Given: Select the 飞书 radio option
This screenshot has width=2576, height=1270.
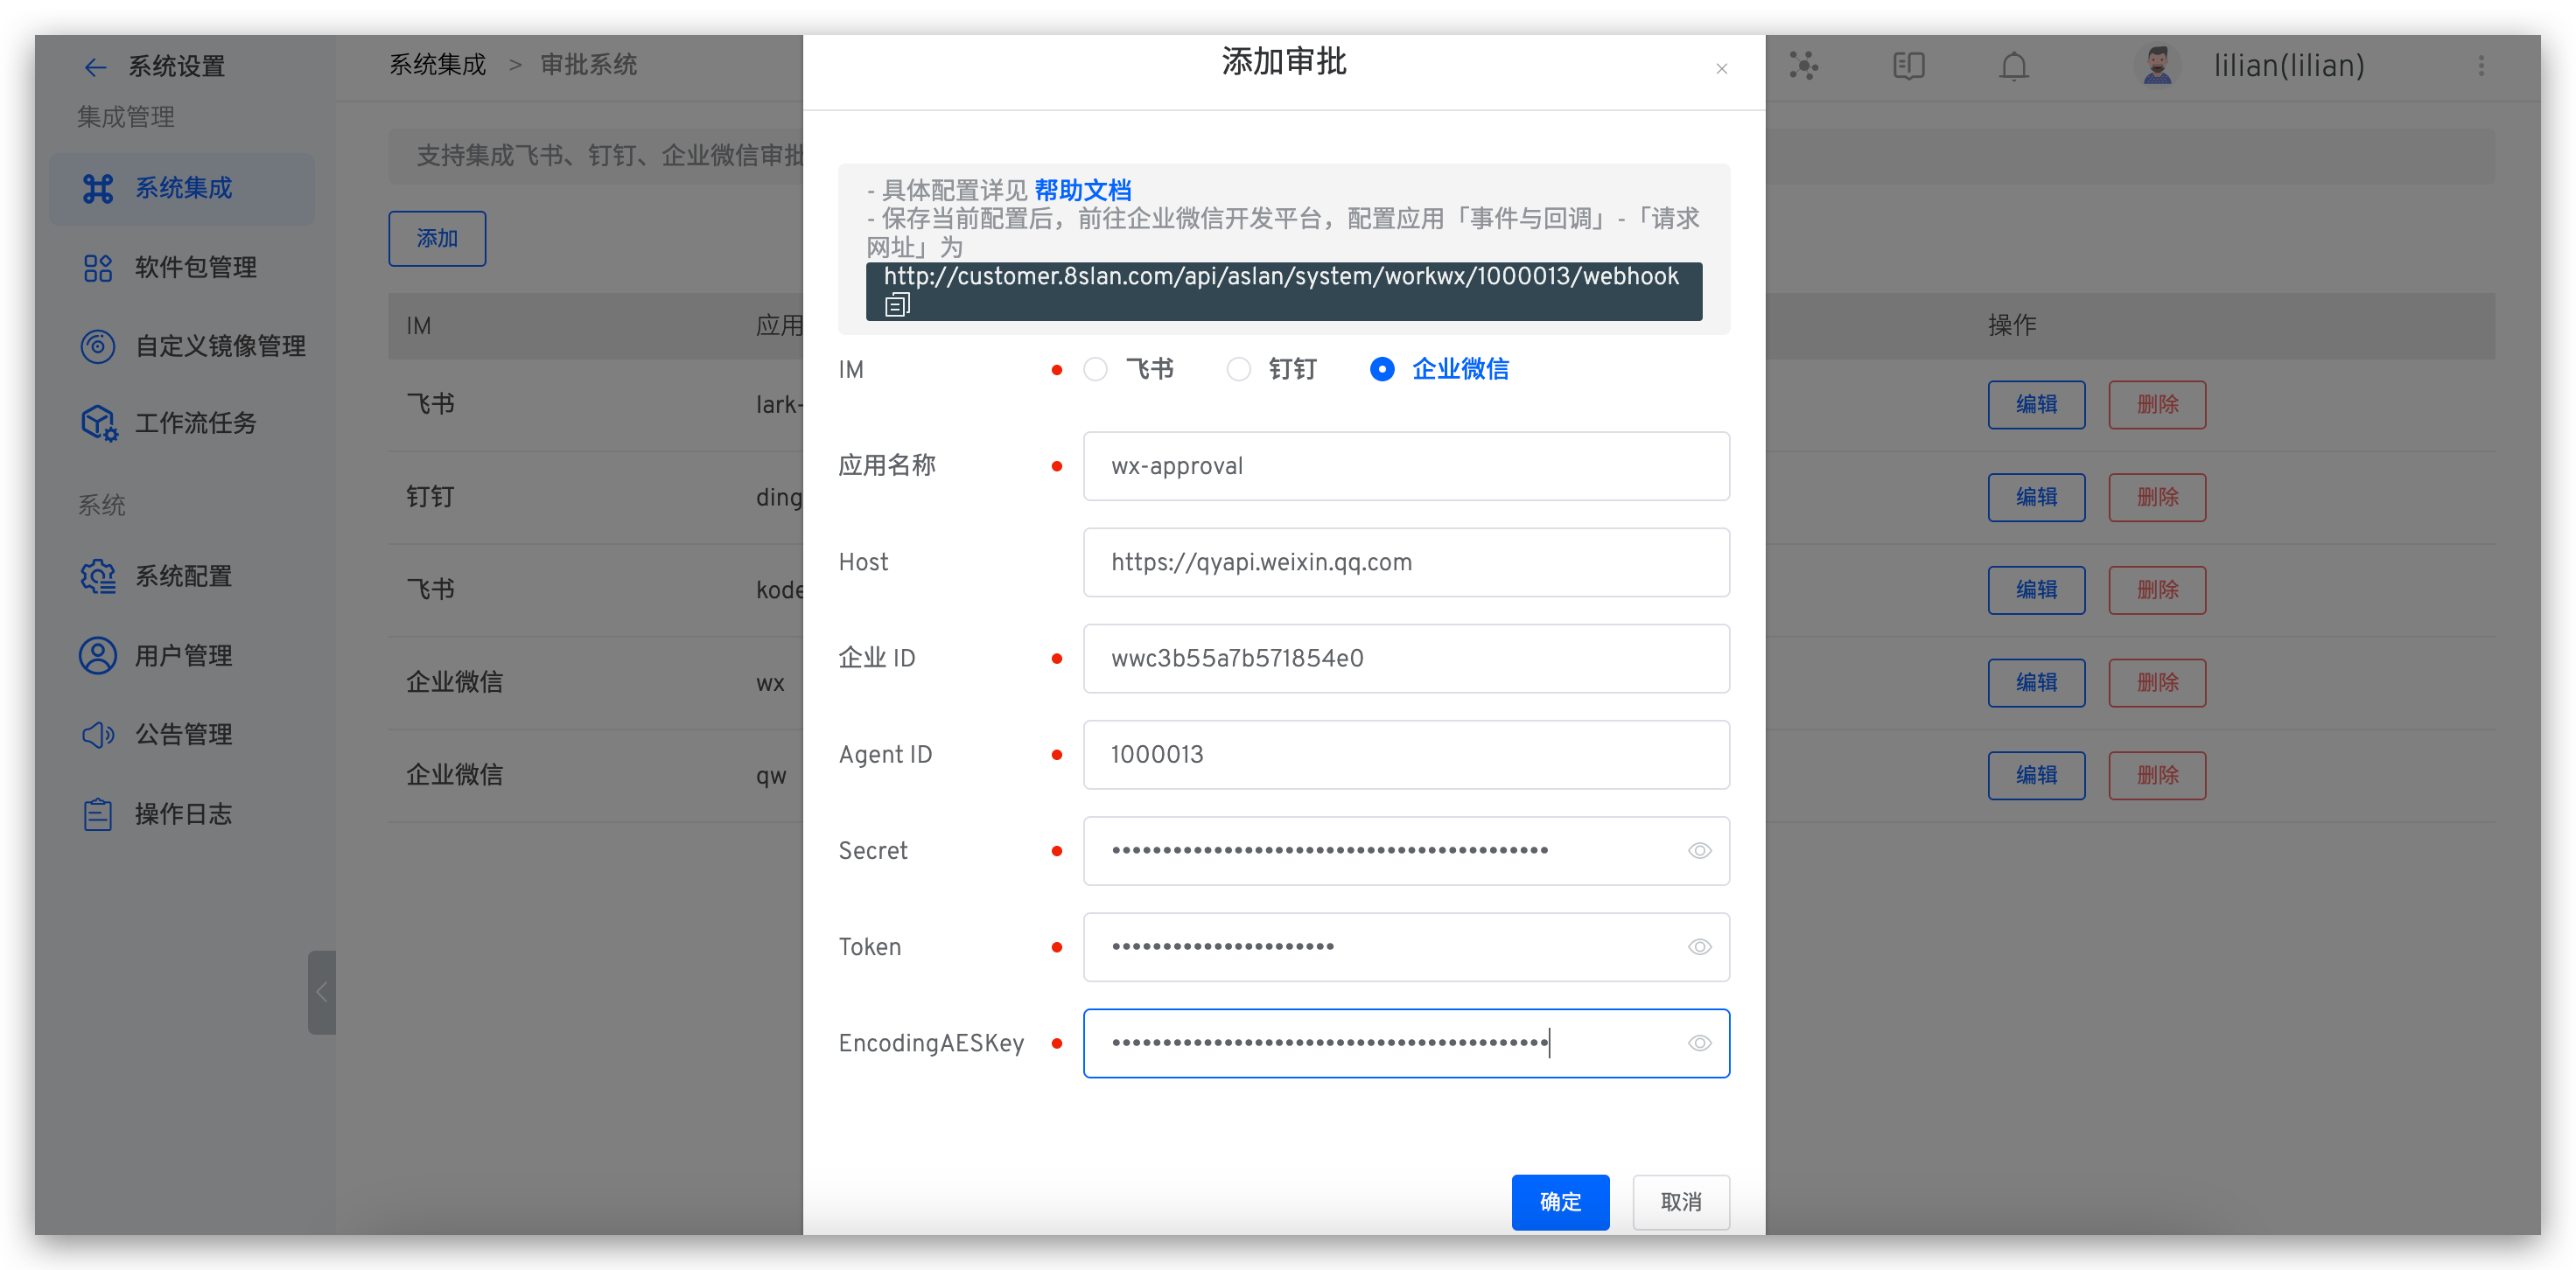Looking at the screenshot, I should pyautogui.click(x=1096, y=369).
